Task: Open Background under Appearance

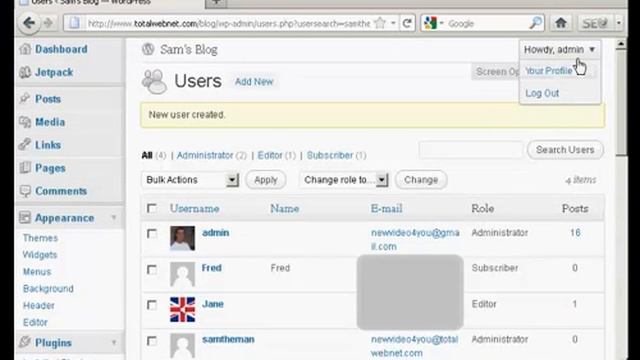Action: (x=48, y=289)
